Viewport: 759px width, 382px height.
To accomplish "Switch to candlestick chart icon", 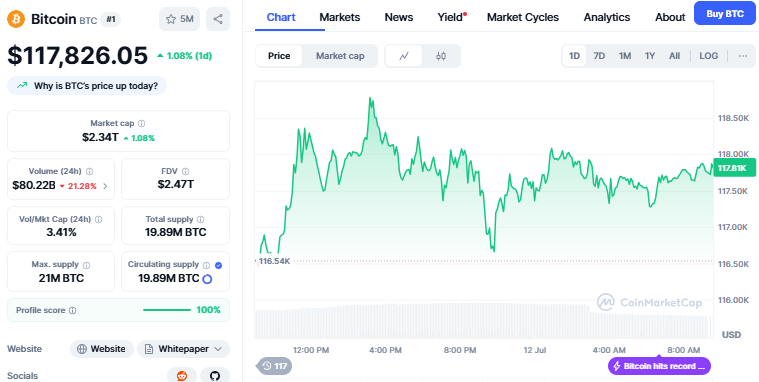I will [x=440, y=56].
